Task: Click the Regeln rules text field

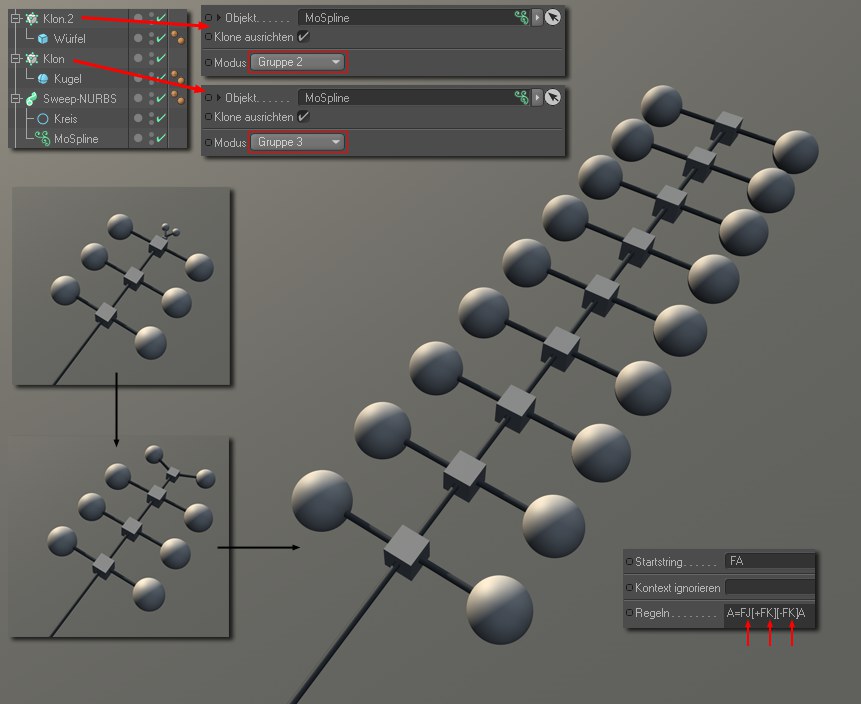Action: 768,613
